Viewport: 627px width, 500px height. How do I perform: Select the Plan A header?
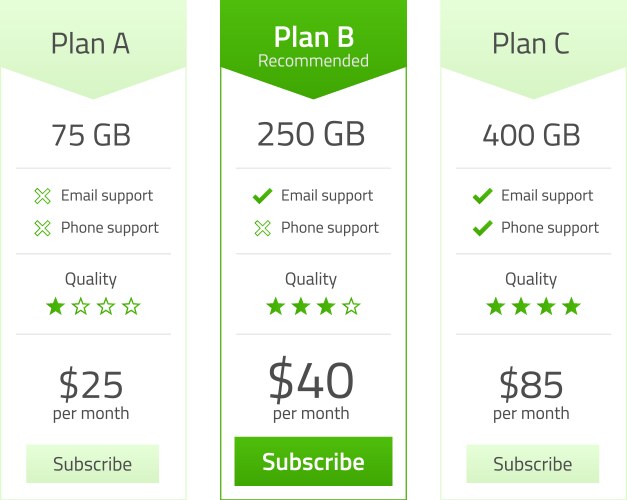[91, 45]
